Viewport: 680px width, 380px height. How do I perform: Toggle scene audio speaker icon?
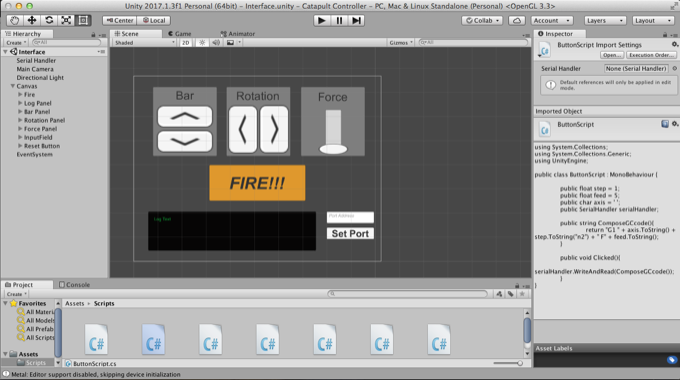coord(216,43)
